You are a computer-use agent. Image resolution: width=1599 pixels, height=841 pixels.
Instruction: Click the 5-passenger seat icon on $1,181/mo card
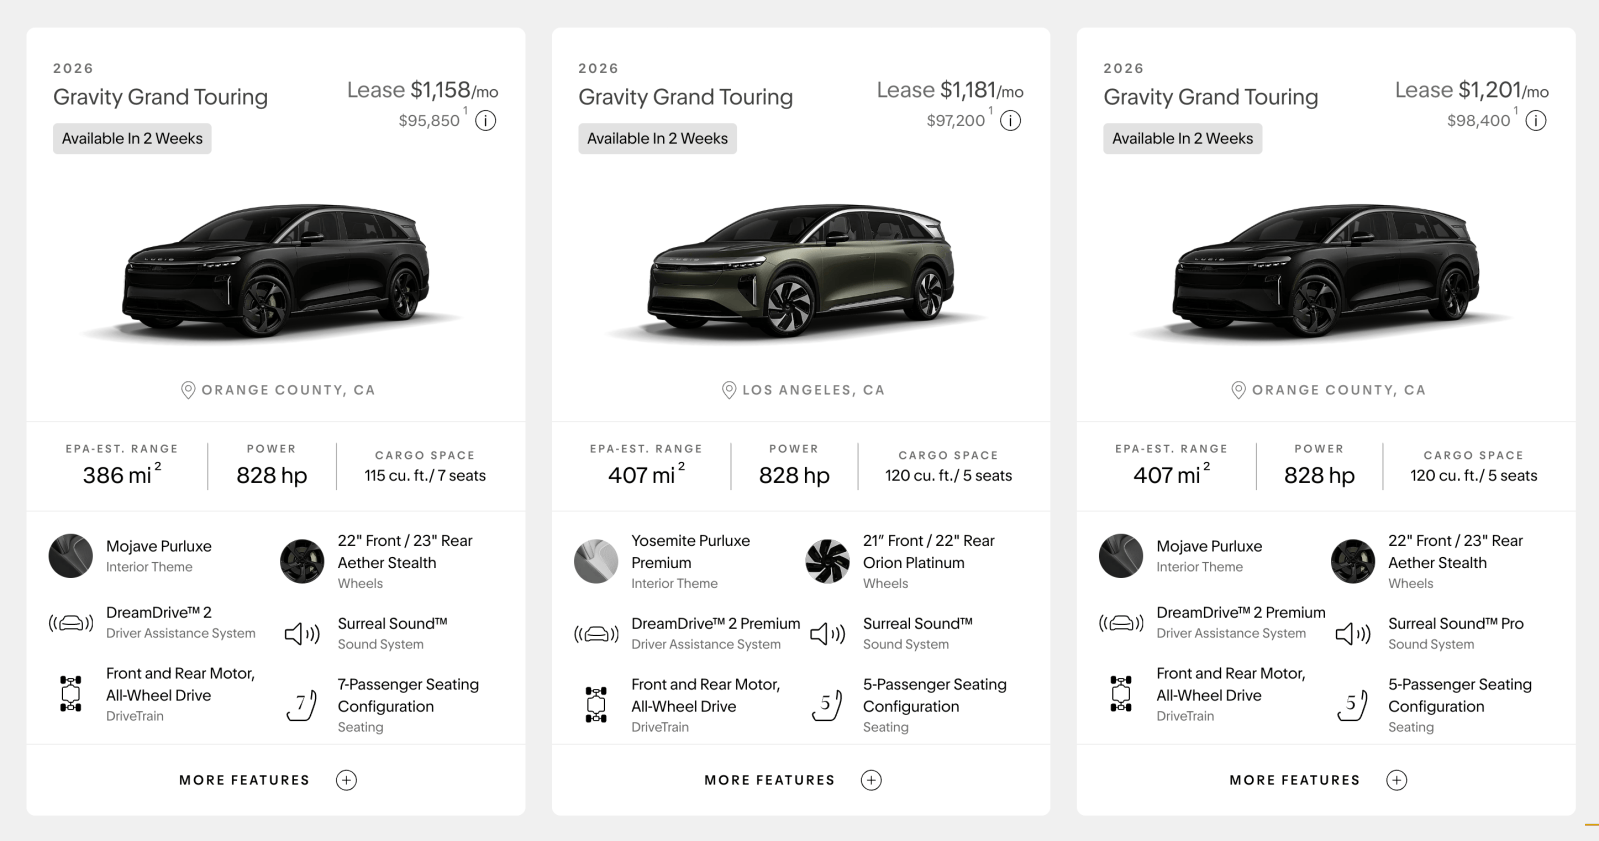(x=827, y=705)
